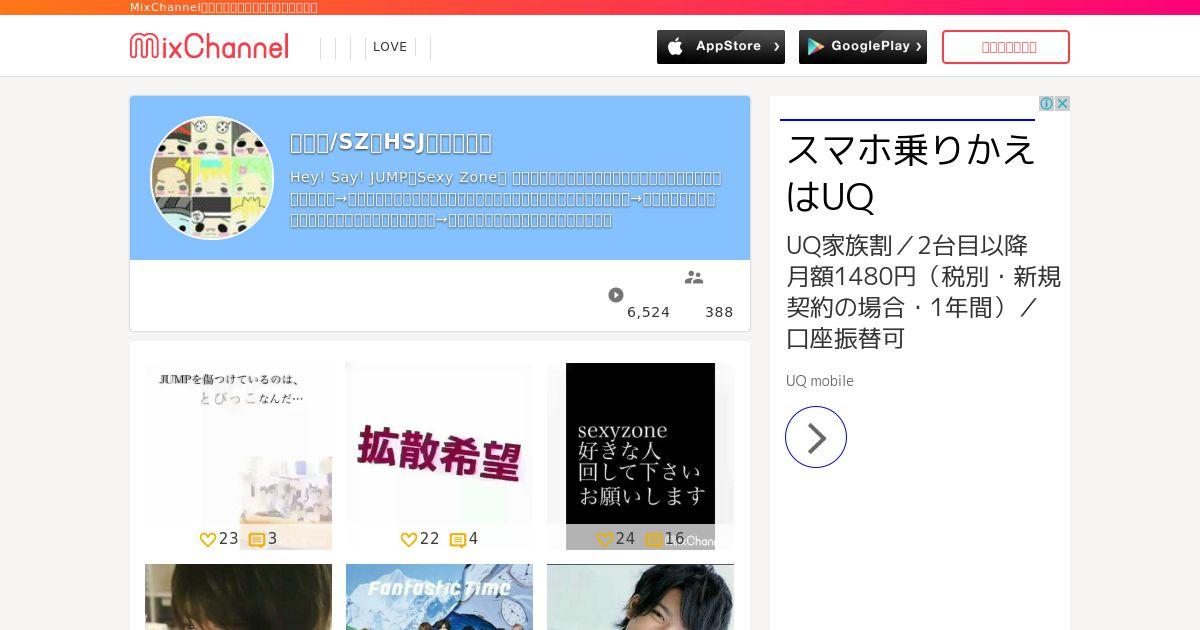1200x630 pixels.
Task: Click the Apple logo in AppStore button
Action: 676,47
